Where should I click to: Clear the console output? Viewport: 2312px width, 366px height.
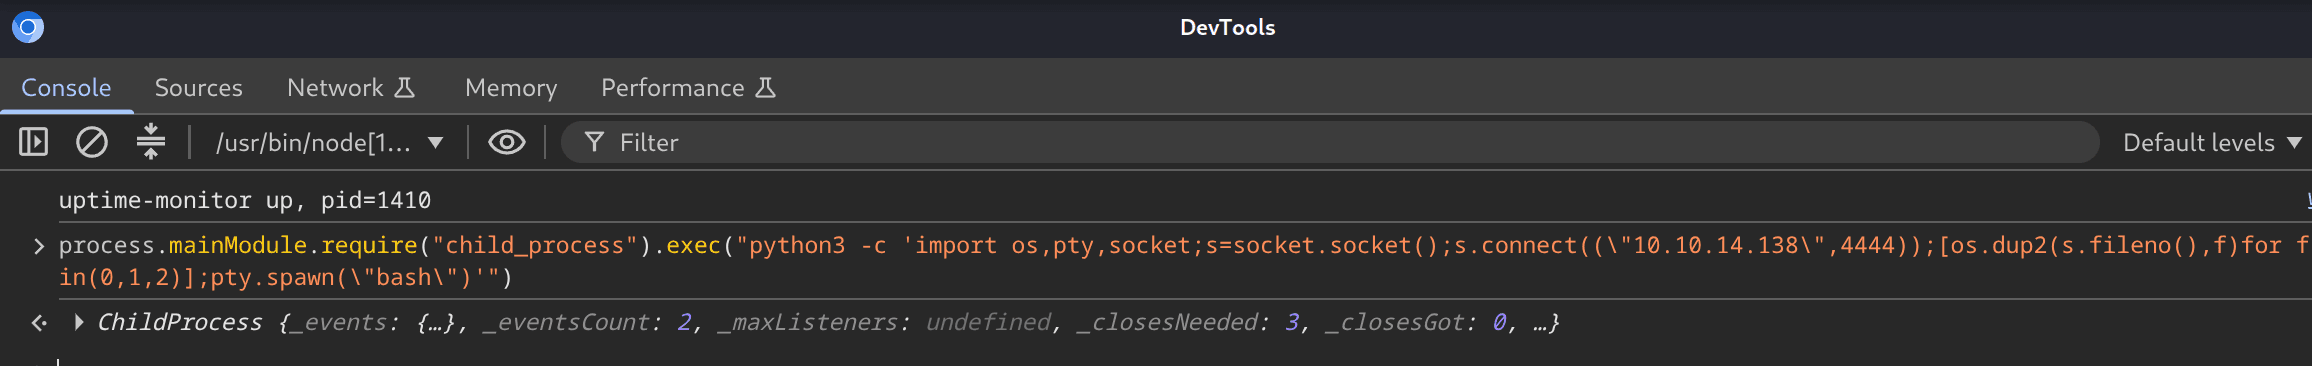(x=92, y=142)
